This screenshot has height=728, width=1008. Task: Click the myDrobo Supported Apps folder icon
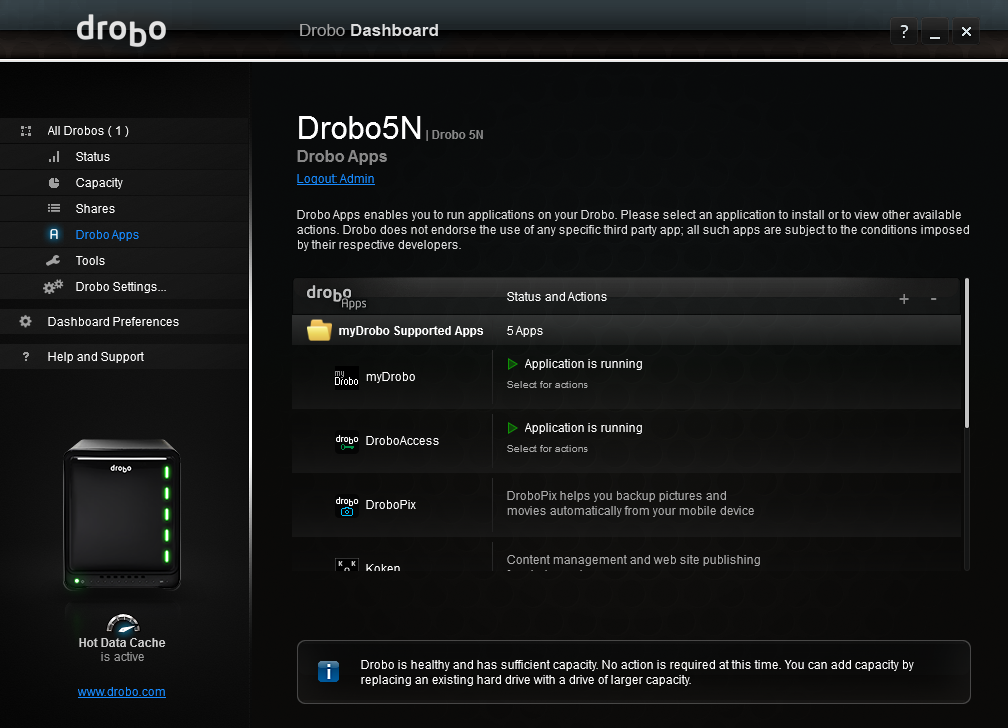319,330
